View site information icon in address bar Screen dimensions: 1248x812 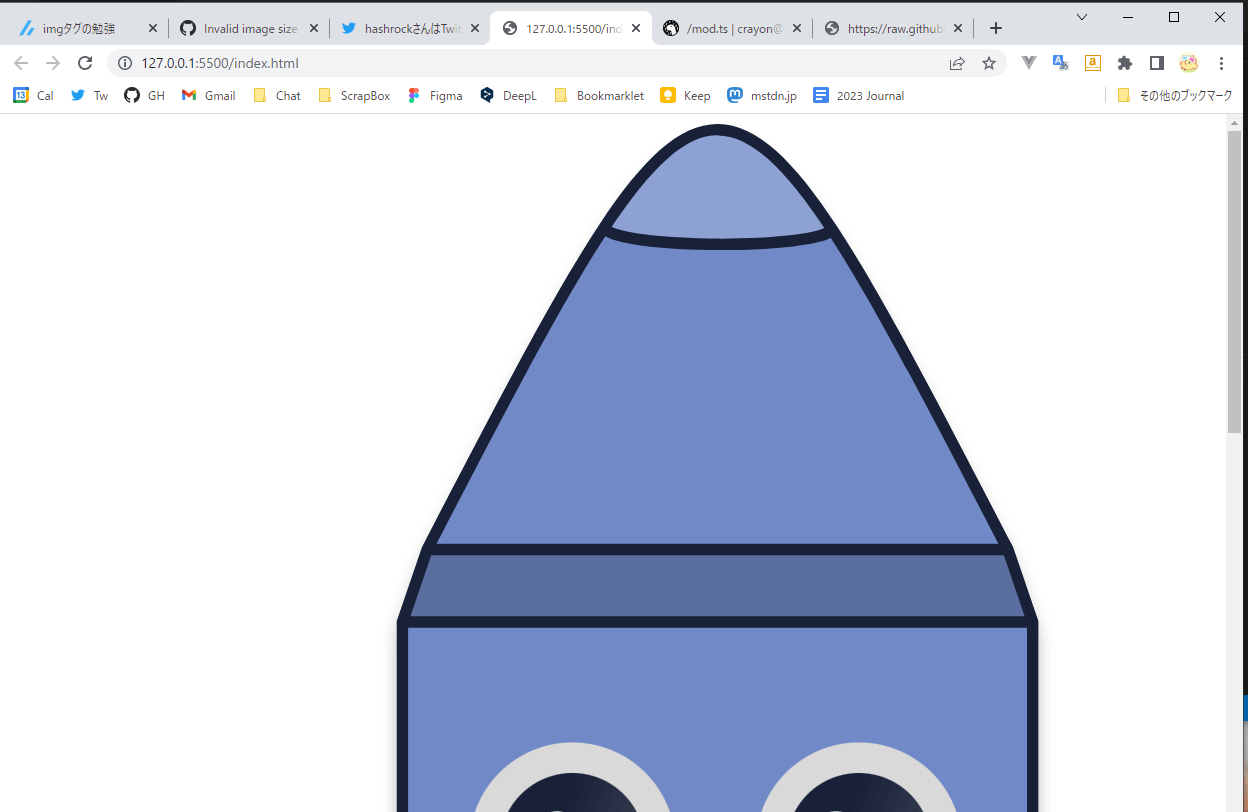click(125, 63)
